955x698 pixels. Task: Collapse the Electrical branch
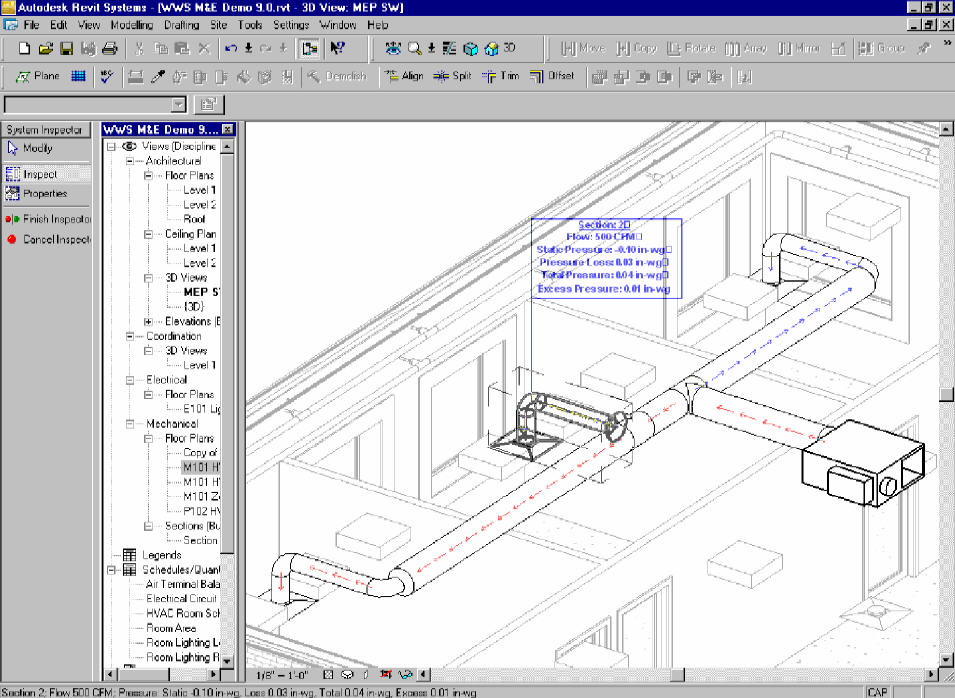click(x=130, y=380)
